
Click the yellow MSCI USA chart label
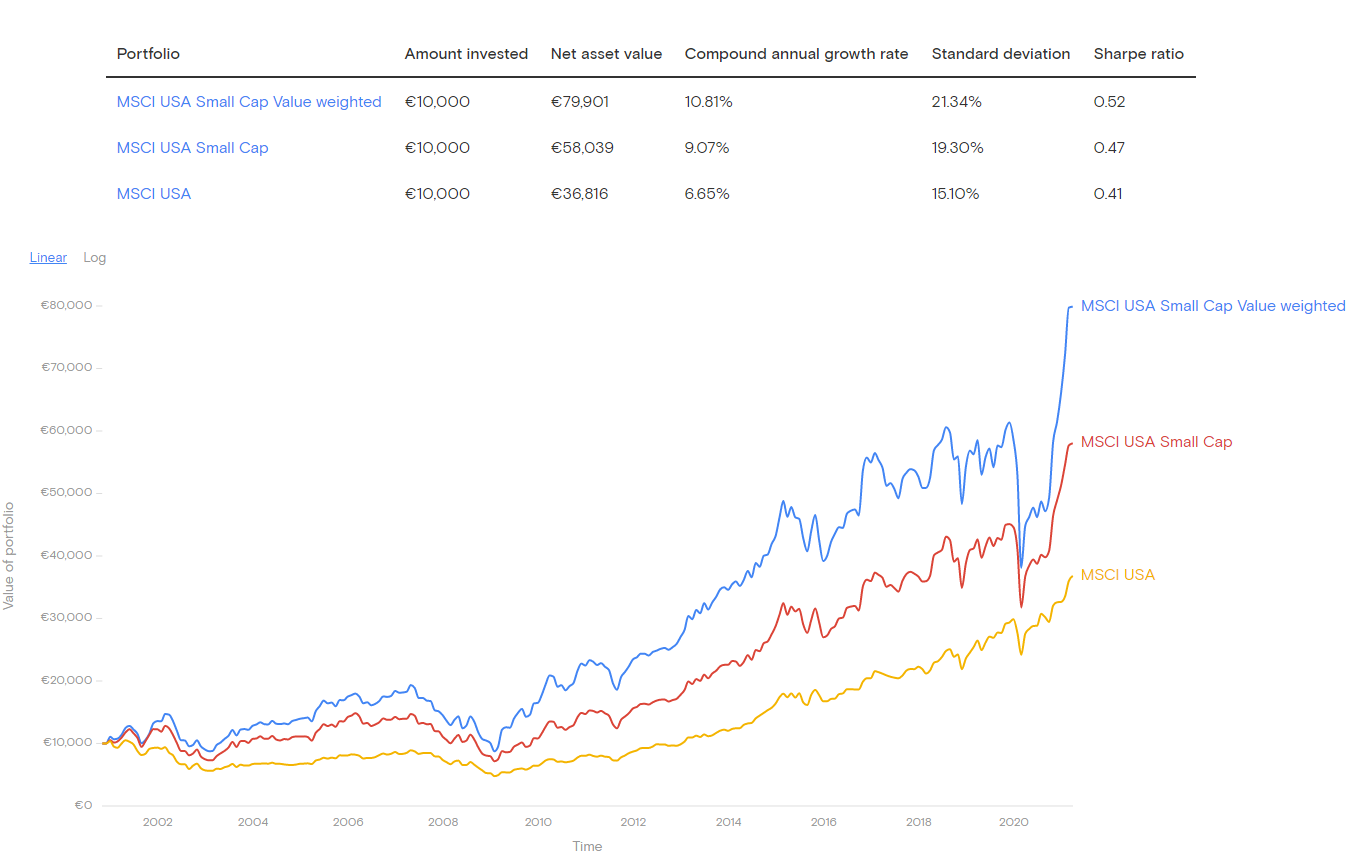pos(1117,575)
